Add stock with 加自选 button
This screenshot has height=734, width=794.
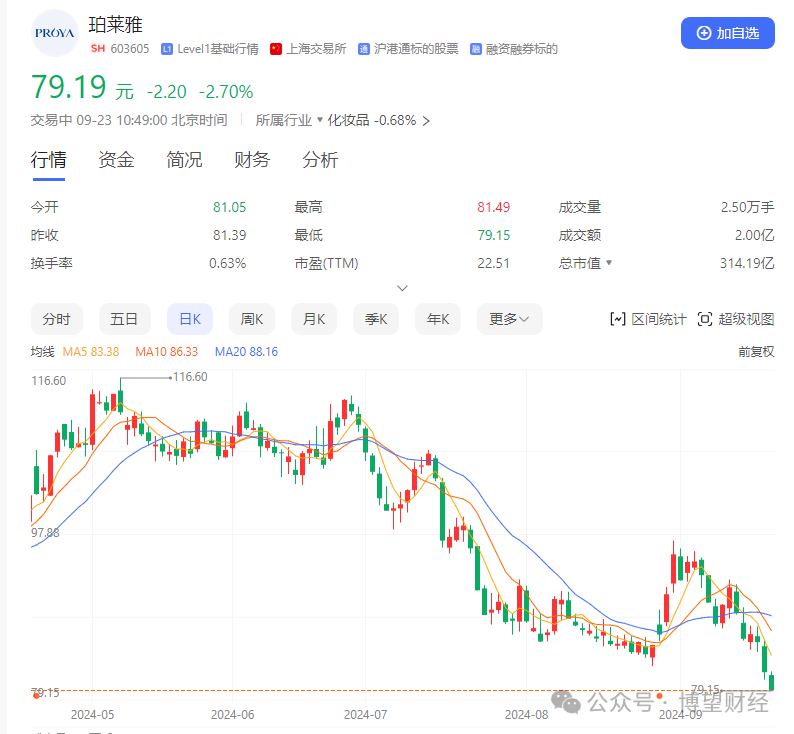point(728,33)
